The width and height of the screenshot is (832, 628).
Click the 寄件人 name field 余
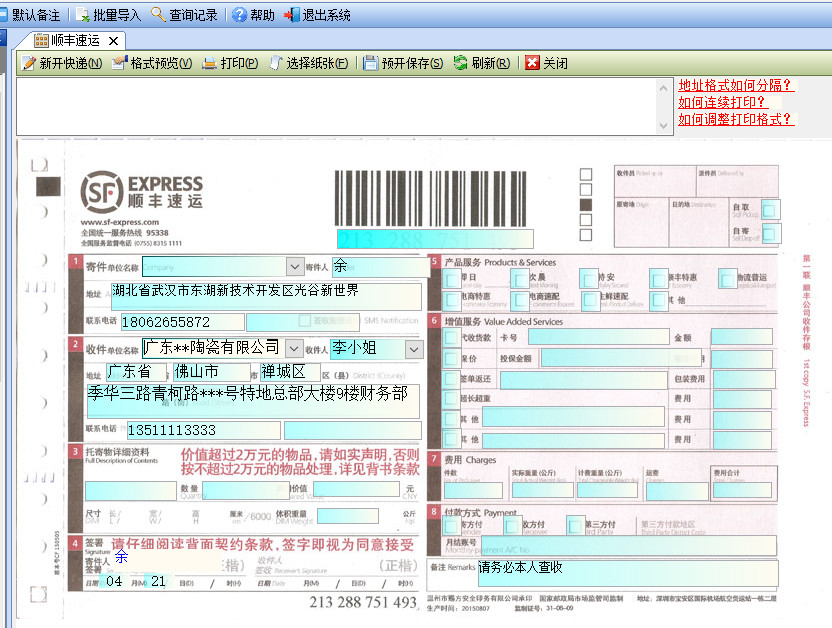pyautogui.click(x=381, y=267)
